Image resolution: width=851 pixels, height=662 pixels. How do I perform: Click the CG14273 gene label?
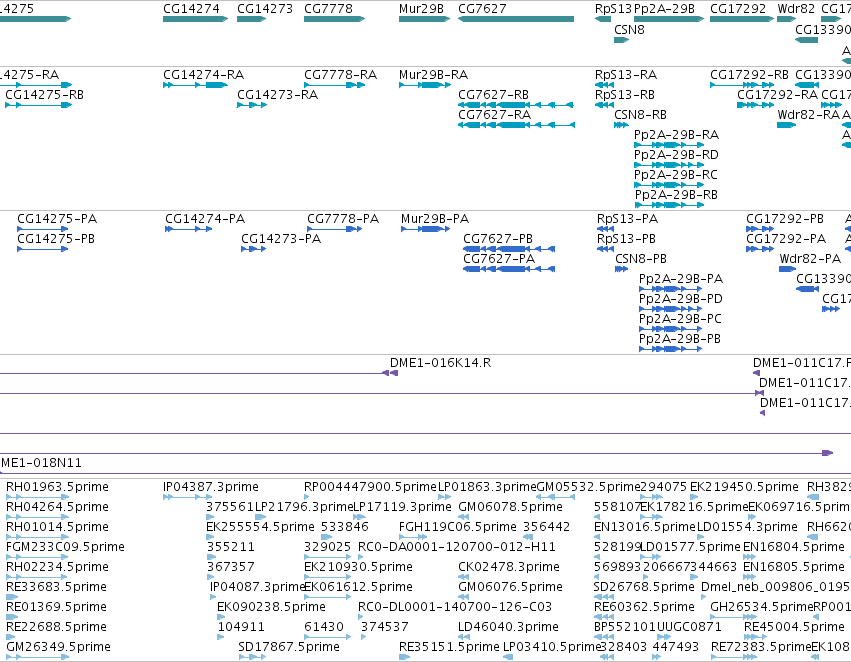(265, 9)
